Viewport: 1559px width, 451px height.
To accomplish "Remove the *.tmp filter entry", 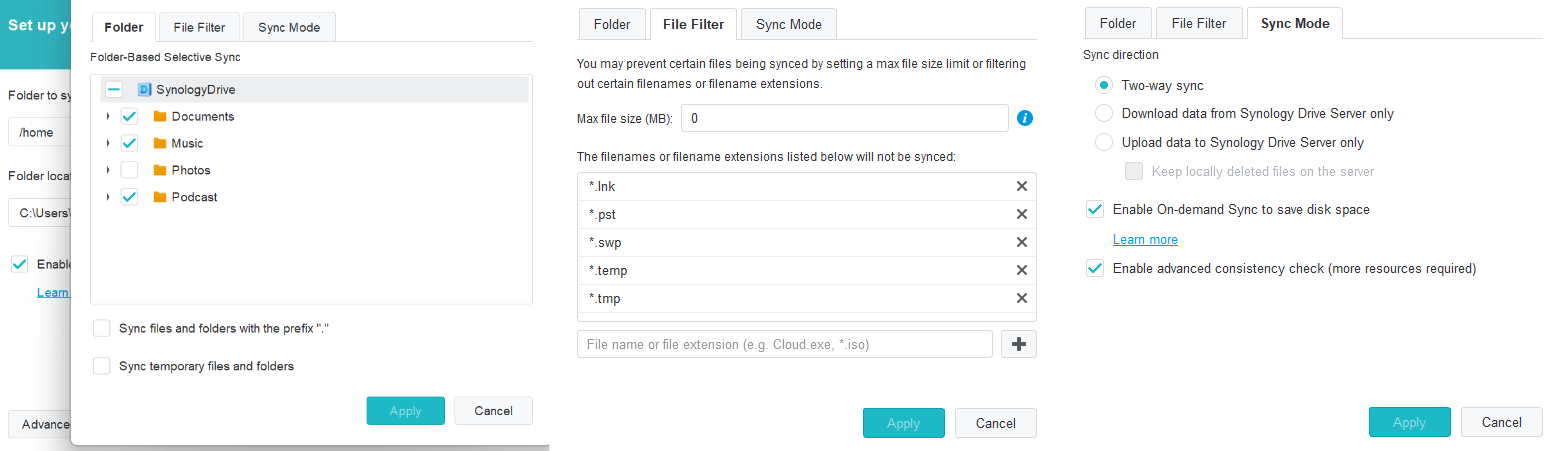I will [1022, 298].
